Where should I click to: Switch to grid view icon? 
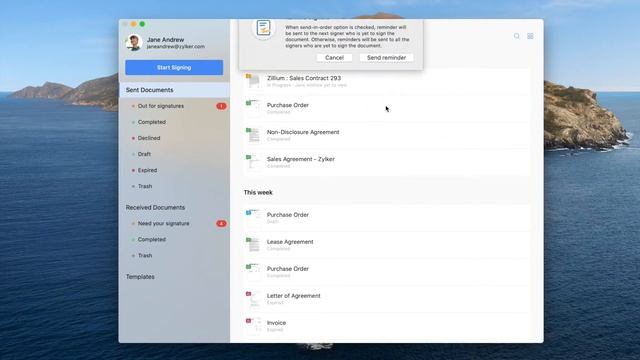tap(530, 36)
